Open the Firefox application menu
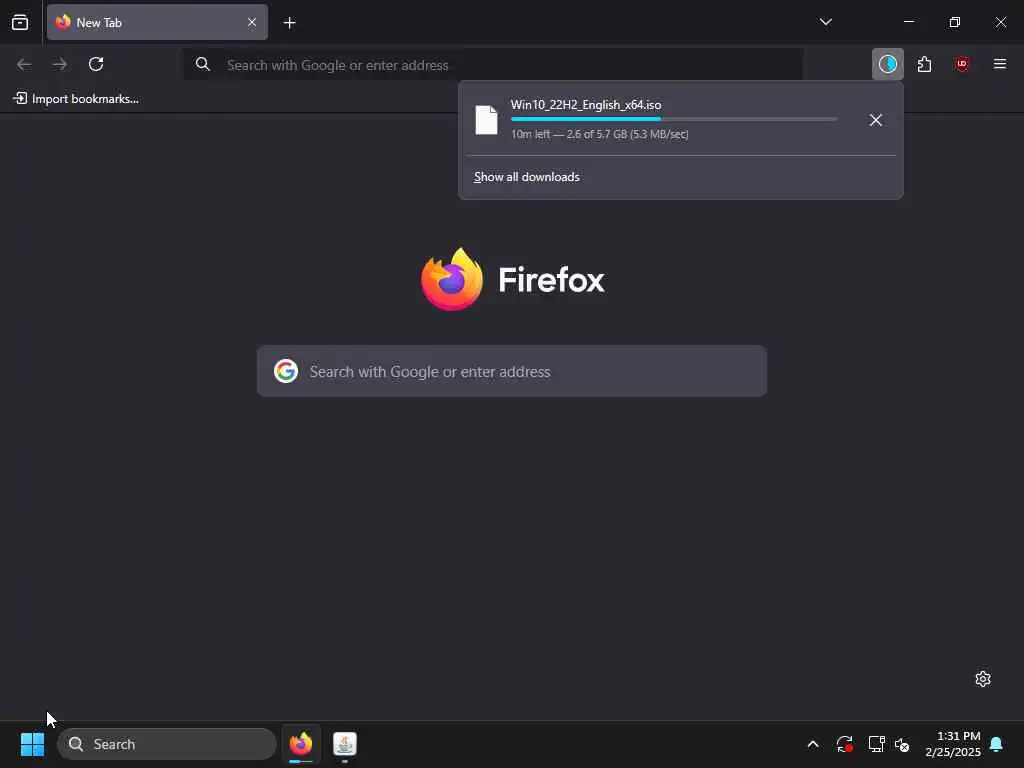 (x=999, y=64)
